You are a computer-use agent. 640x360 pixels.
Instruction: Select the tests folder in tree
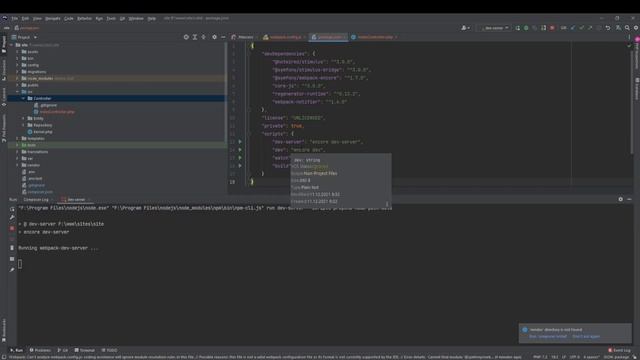(31, 145)
